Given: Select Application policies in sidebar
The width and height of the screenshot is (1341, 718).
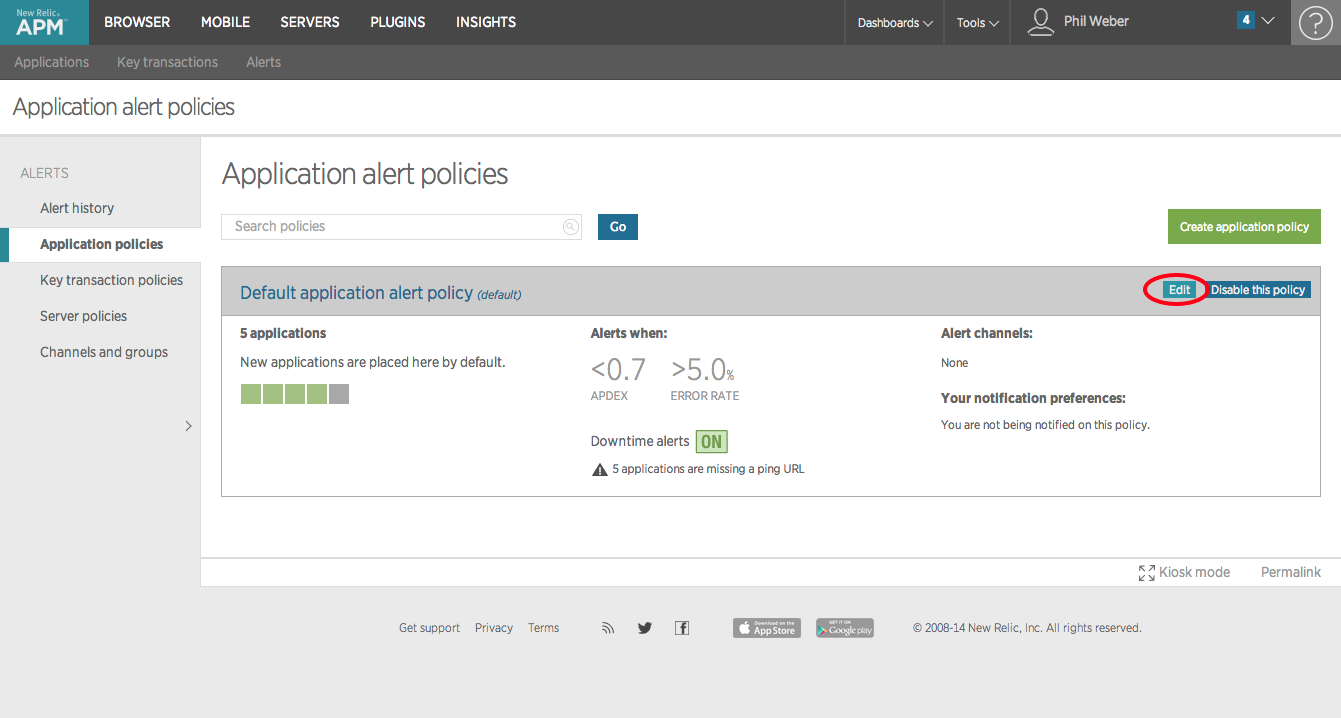Looking at the screenshot, I should pos(100,244).
